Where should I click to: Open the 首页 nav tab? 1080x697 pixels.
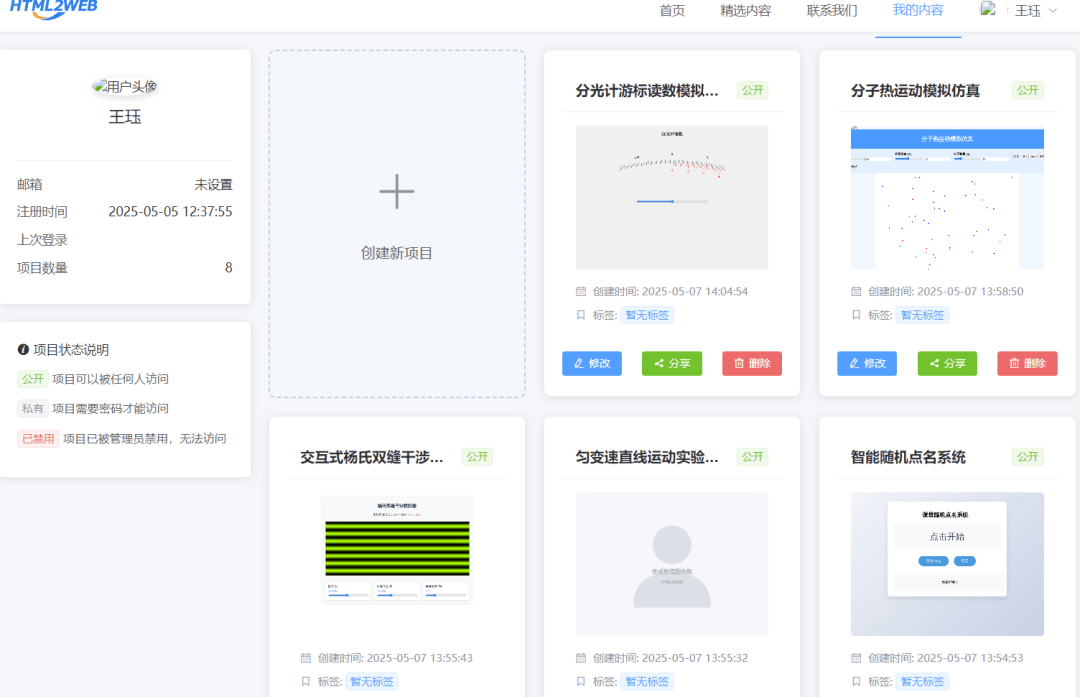672,10
